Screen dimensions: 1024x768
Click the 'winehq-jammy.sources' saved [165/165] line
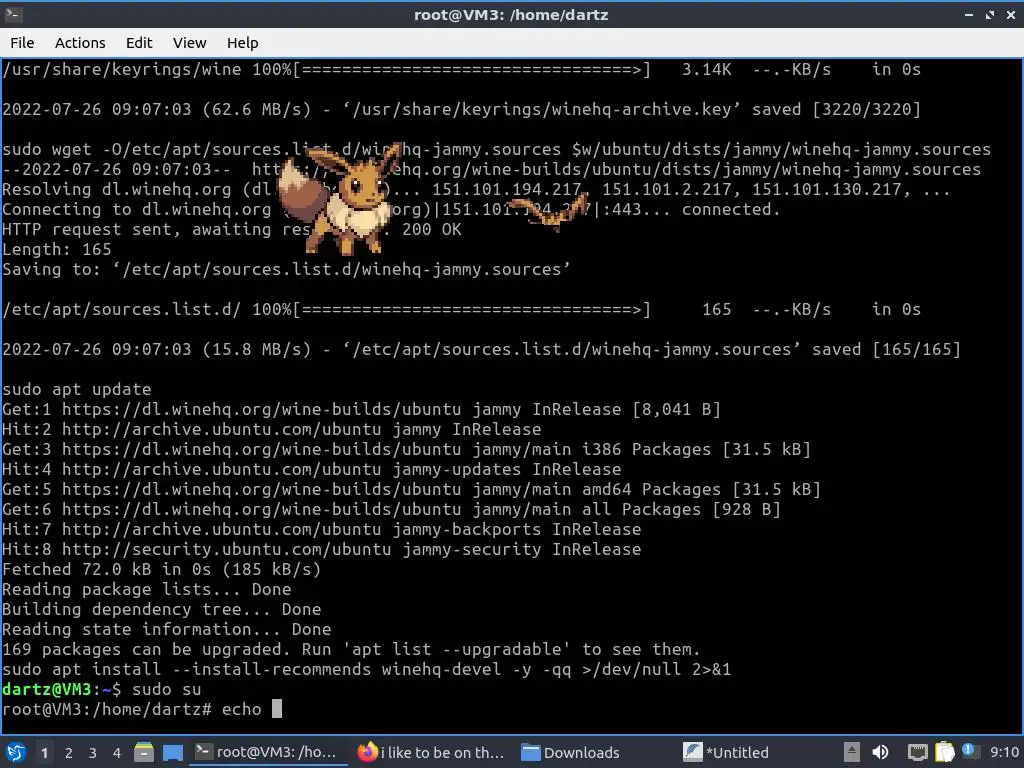[x=481, y=349]
